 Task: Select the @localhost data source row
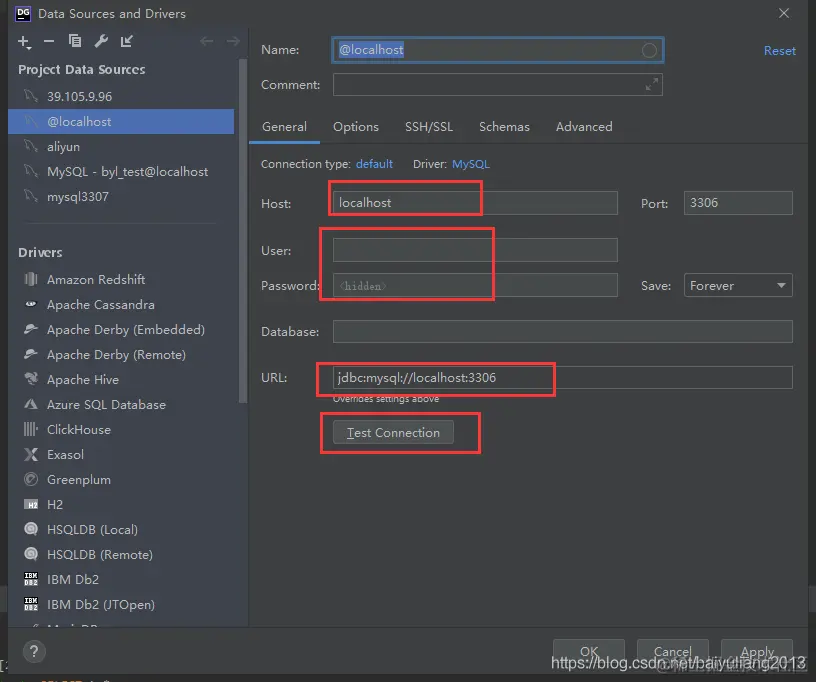pyautogui.click(x=121, y=121)
